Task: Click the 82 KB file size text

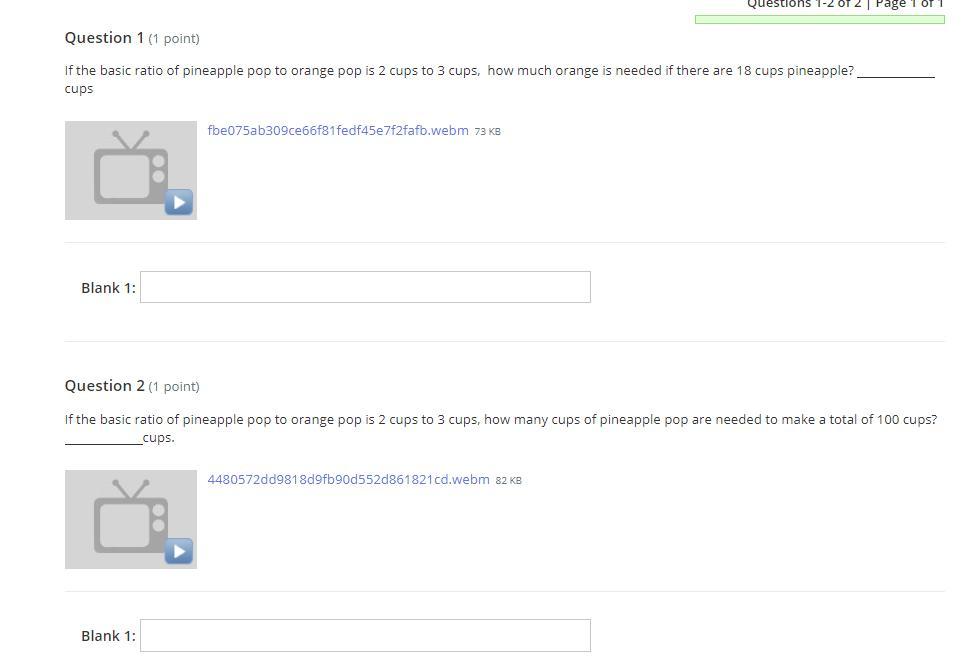Action: pos(508,481)
